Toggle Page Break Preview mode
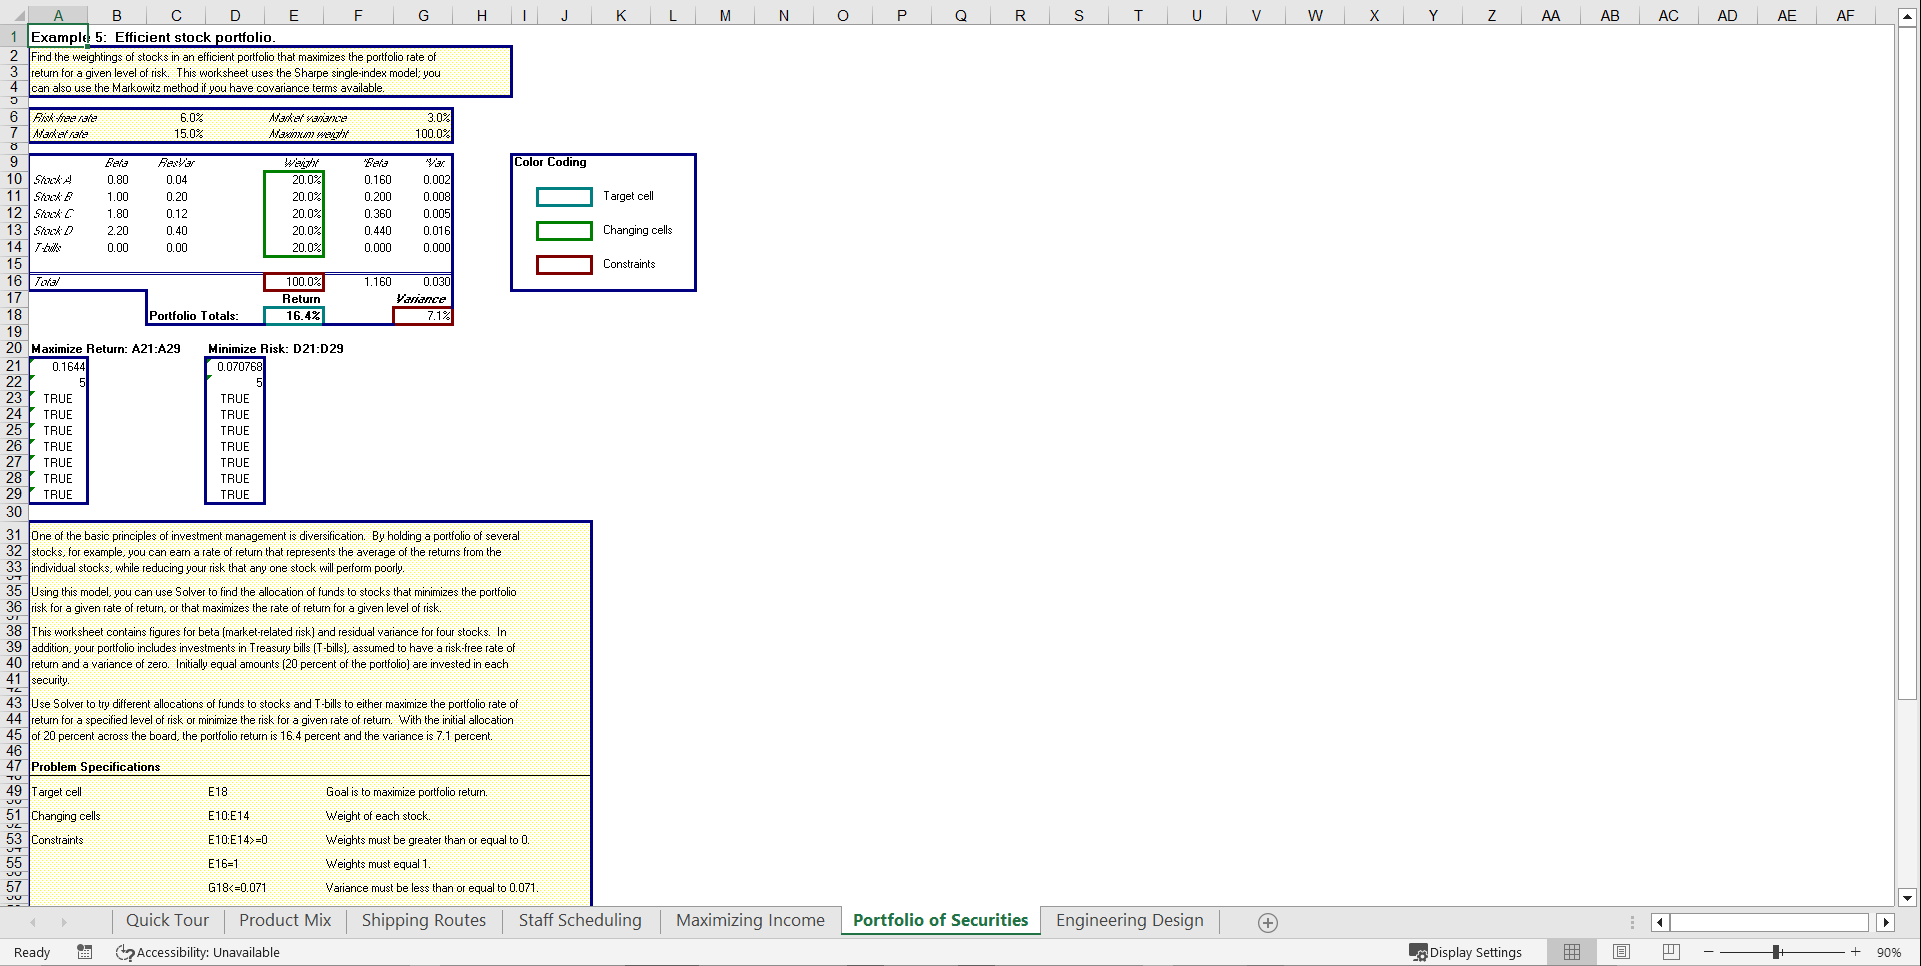This screenshot has width=1921, height=966. point(1670,952)
